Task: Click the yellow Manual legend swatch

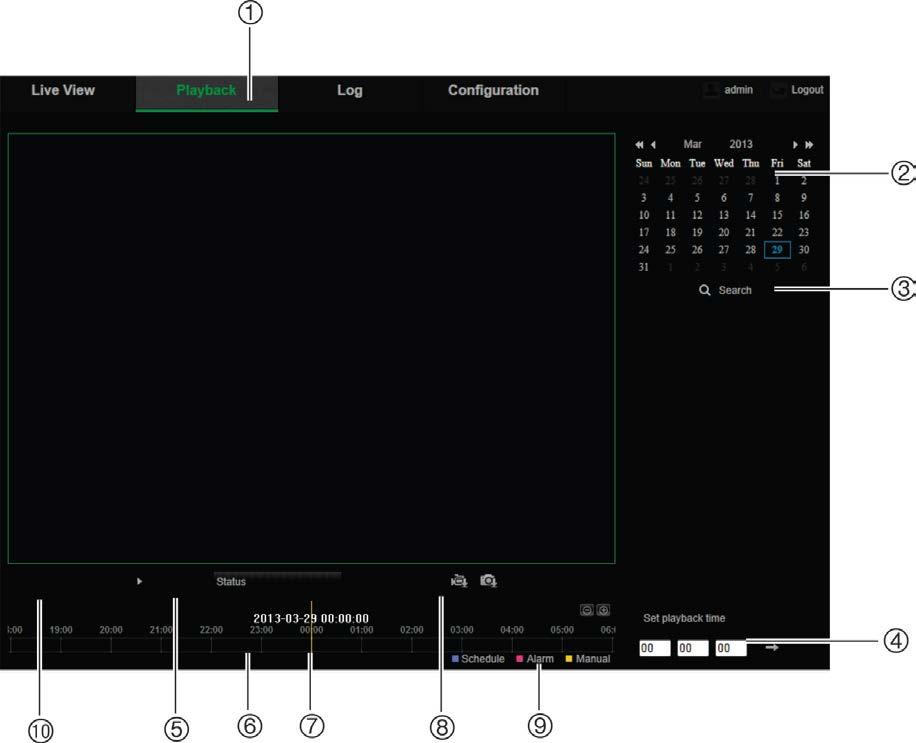Action: [569, 659]
